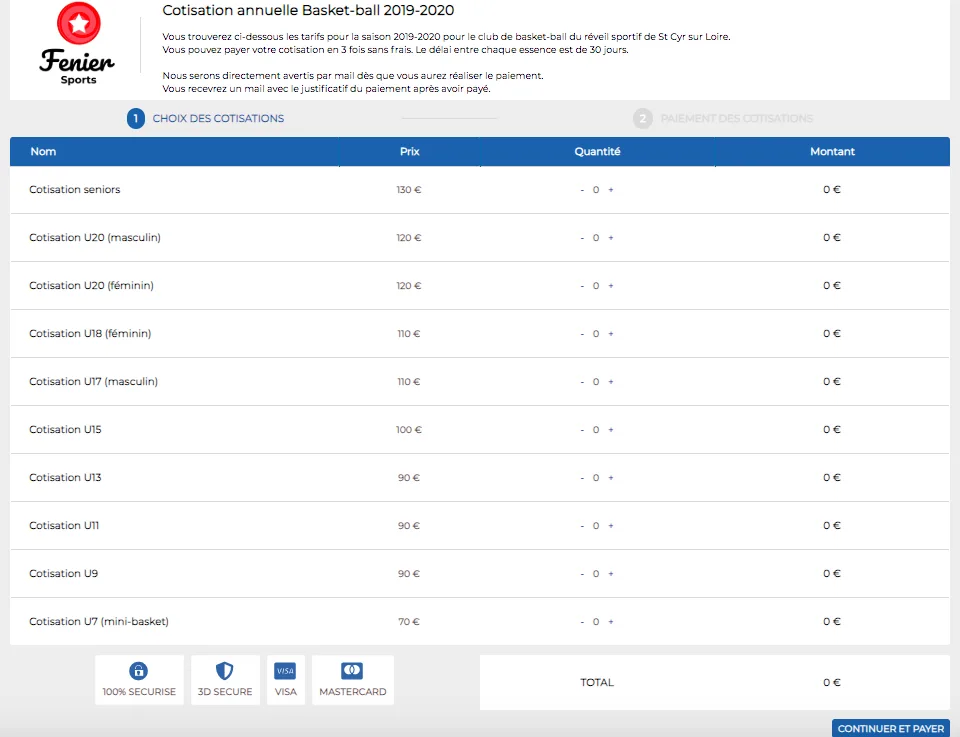Click Continuer et Payer button
The width and height of the screenshot is (960, 737).
click(890, 728)
